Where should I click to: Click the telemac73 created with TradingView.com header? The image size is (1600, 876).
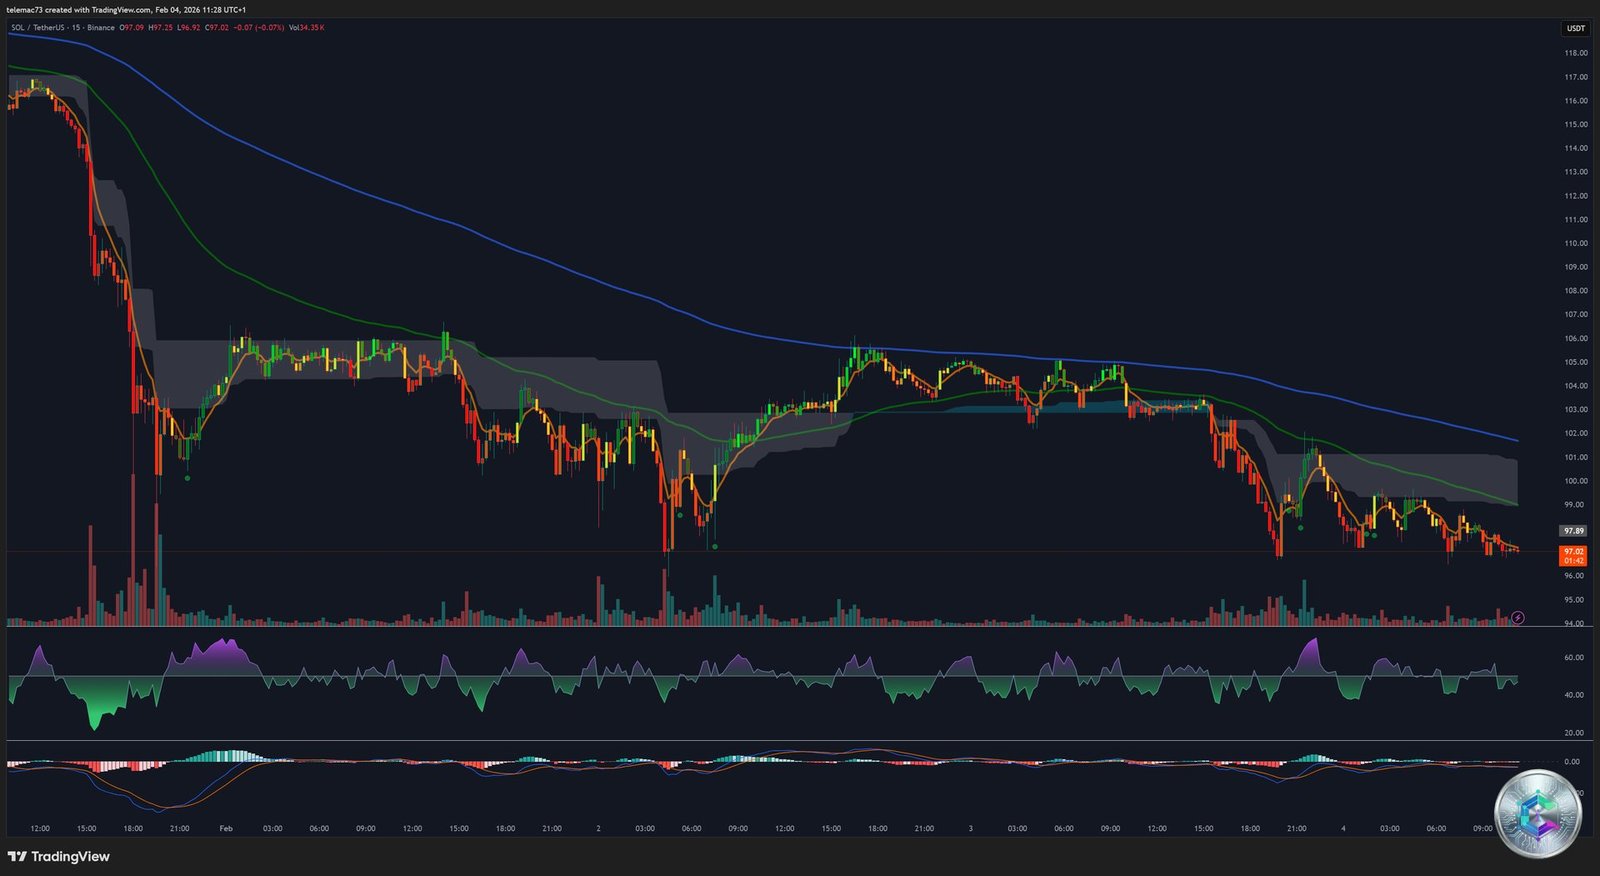(x=126, y=10)
